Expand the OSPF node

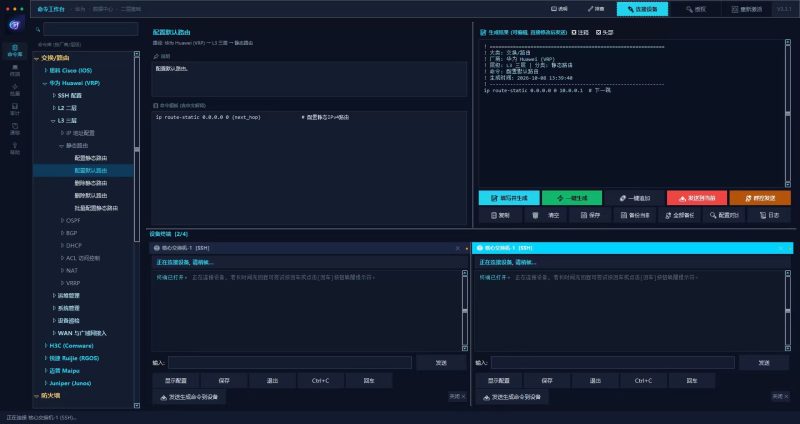click(62, 220)
